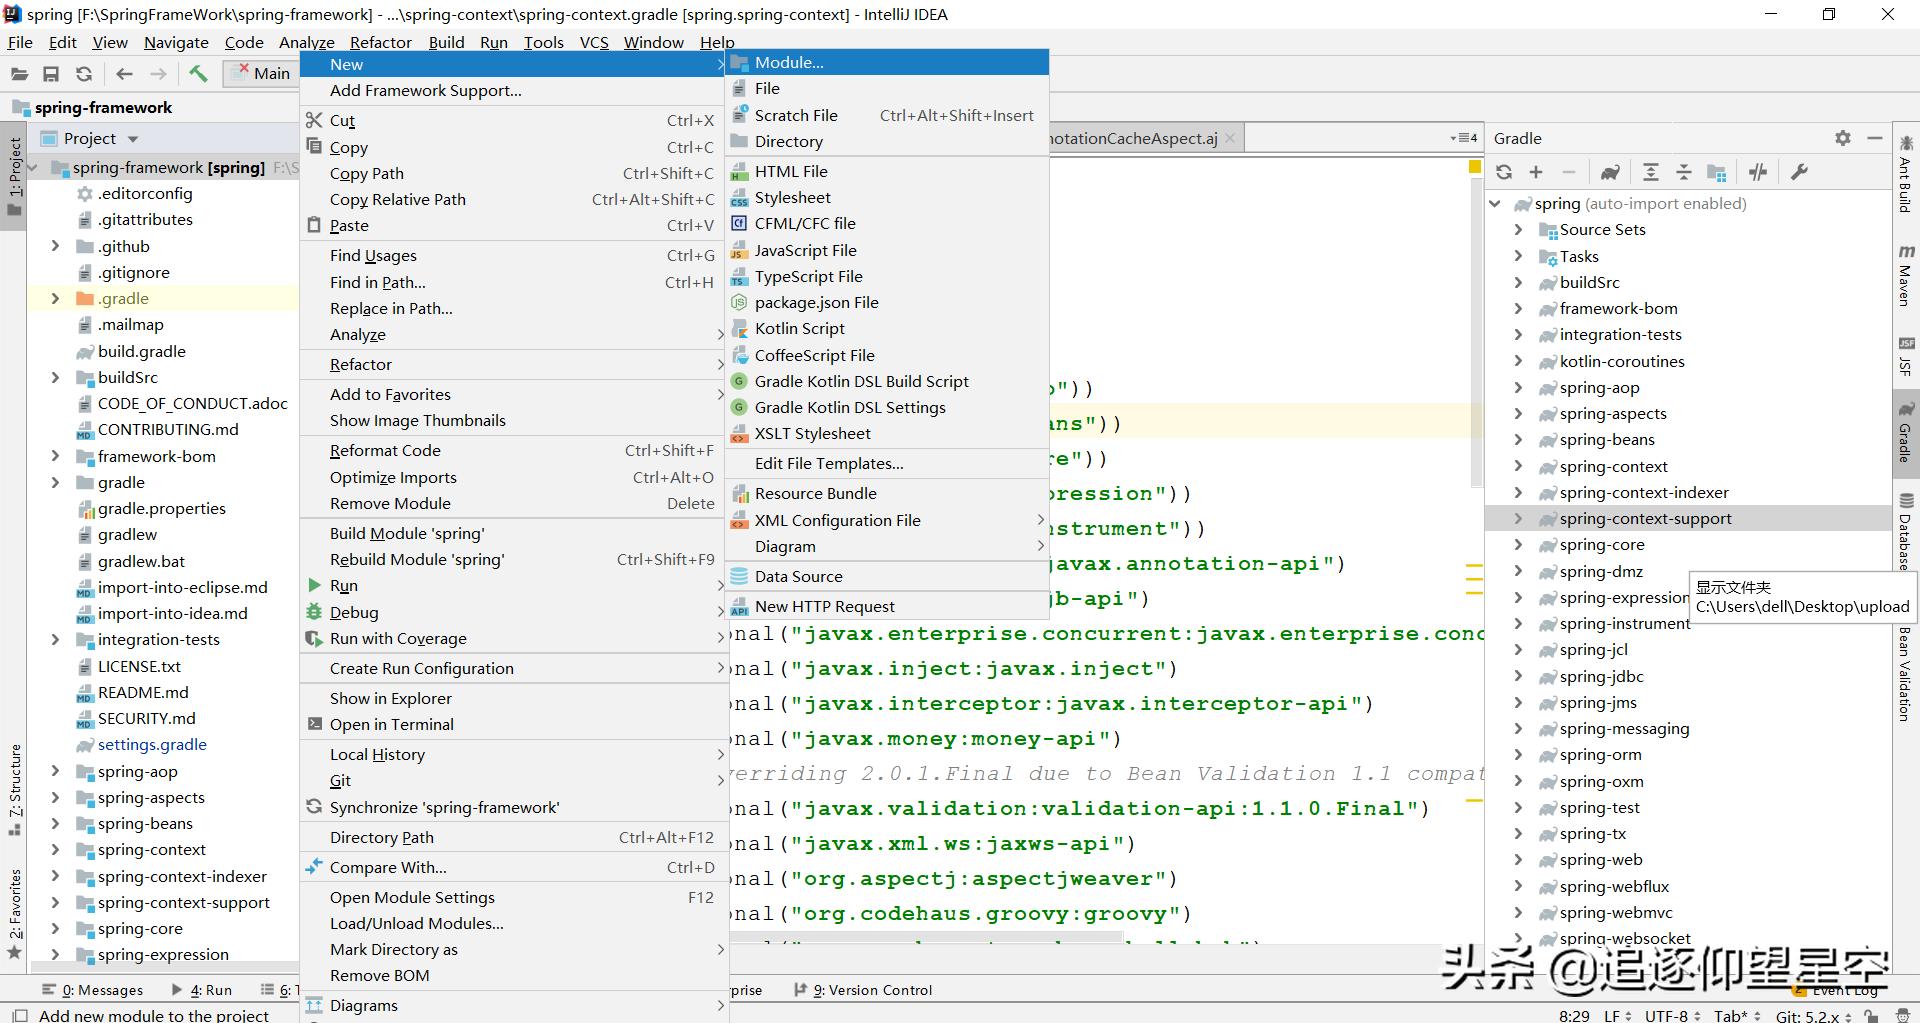1920x1023 pixels.
Task: Open Gradle panel gear options
Action: (x=1843, y=138)
